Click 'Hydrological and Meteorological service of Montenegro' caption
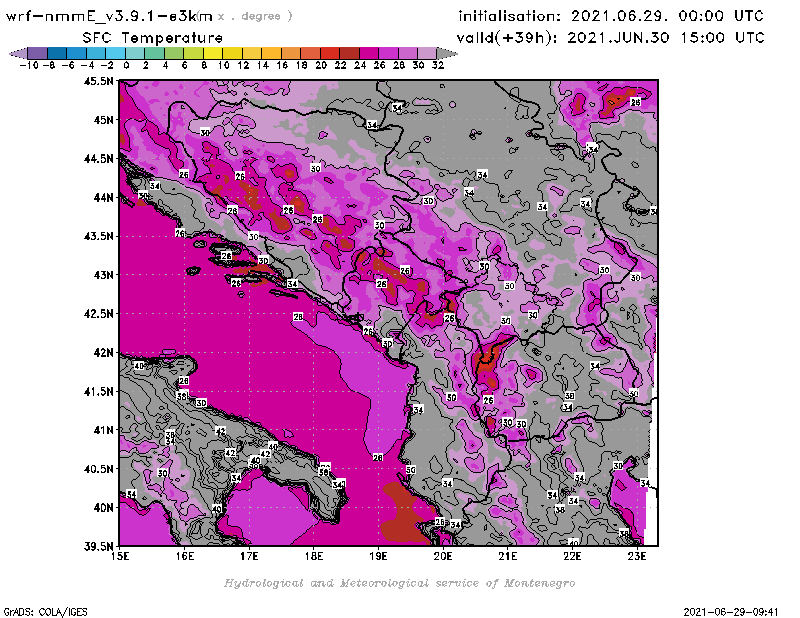The image size is (800, 618). point(399,583)
